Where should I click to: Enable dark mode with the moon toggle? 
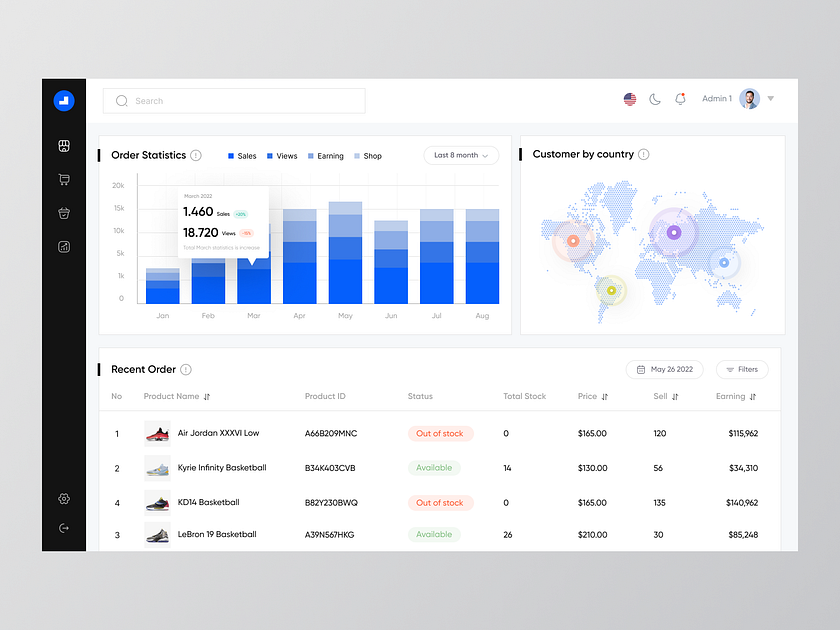[654, 98]
